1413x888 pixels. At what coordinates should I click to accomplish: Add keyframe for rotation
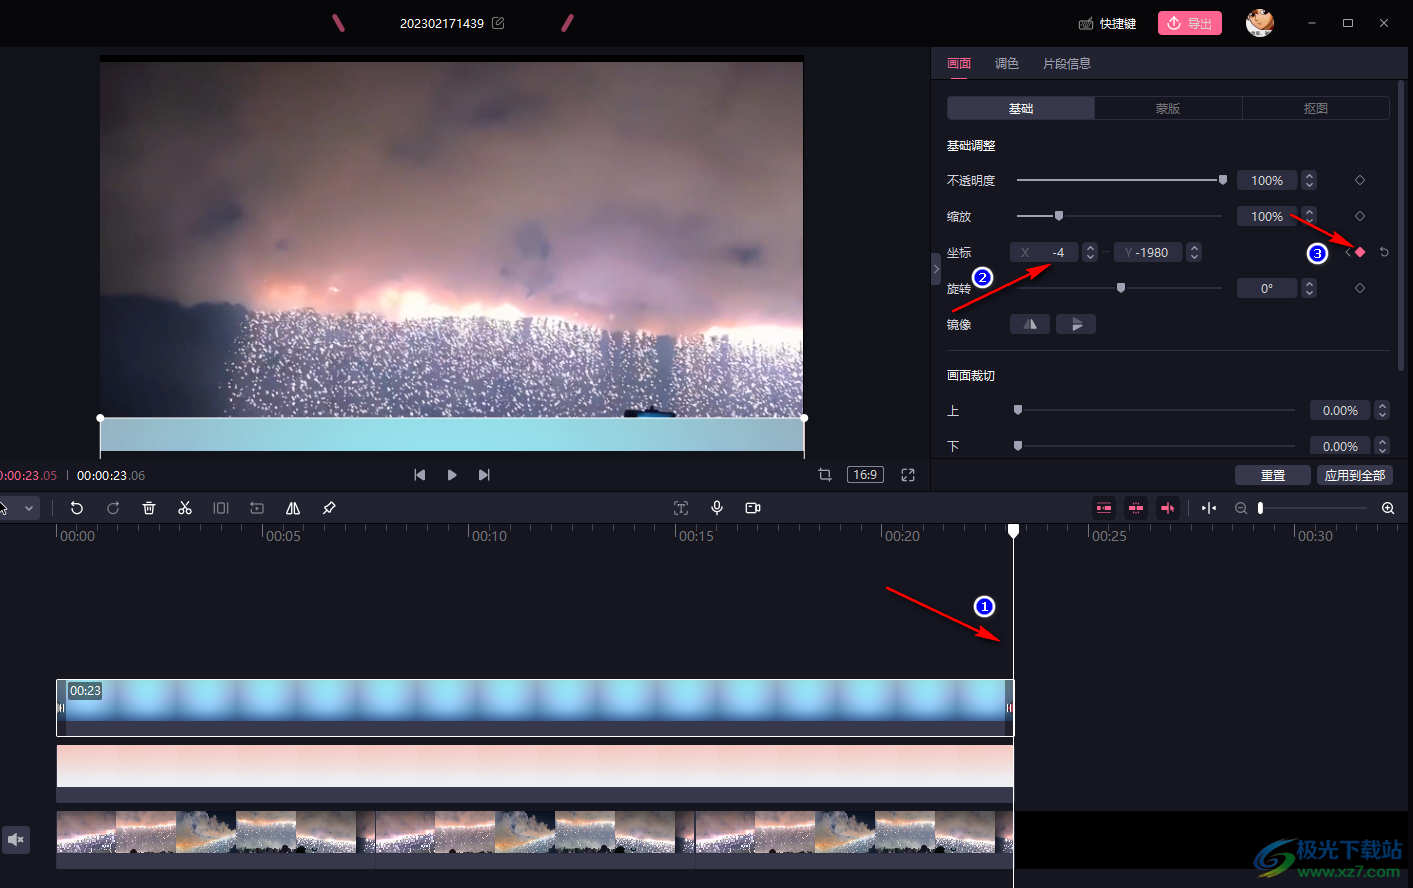coord(1360,288)
